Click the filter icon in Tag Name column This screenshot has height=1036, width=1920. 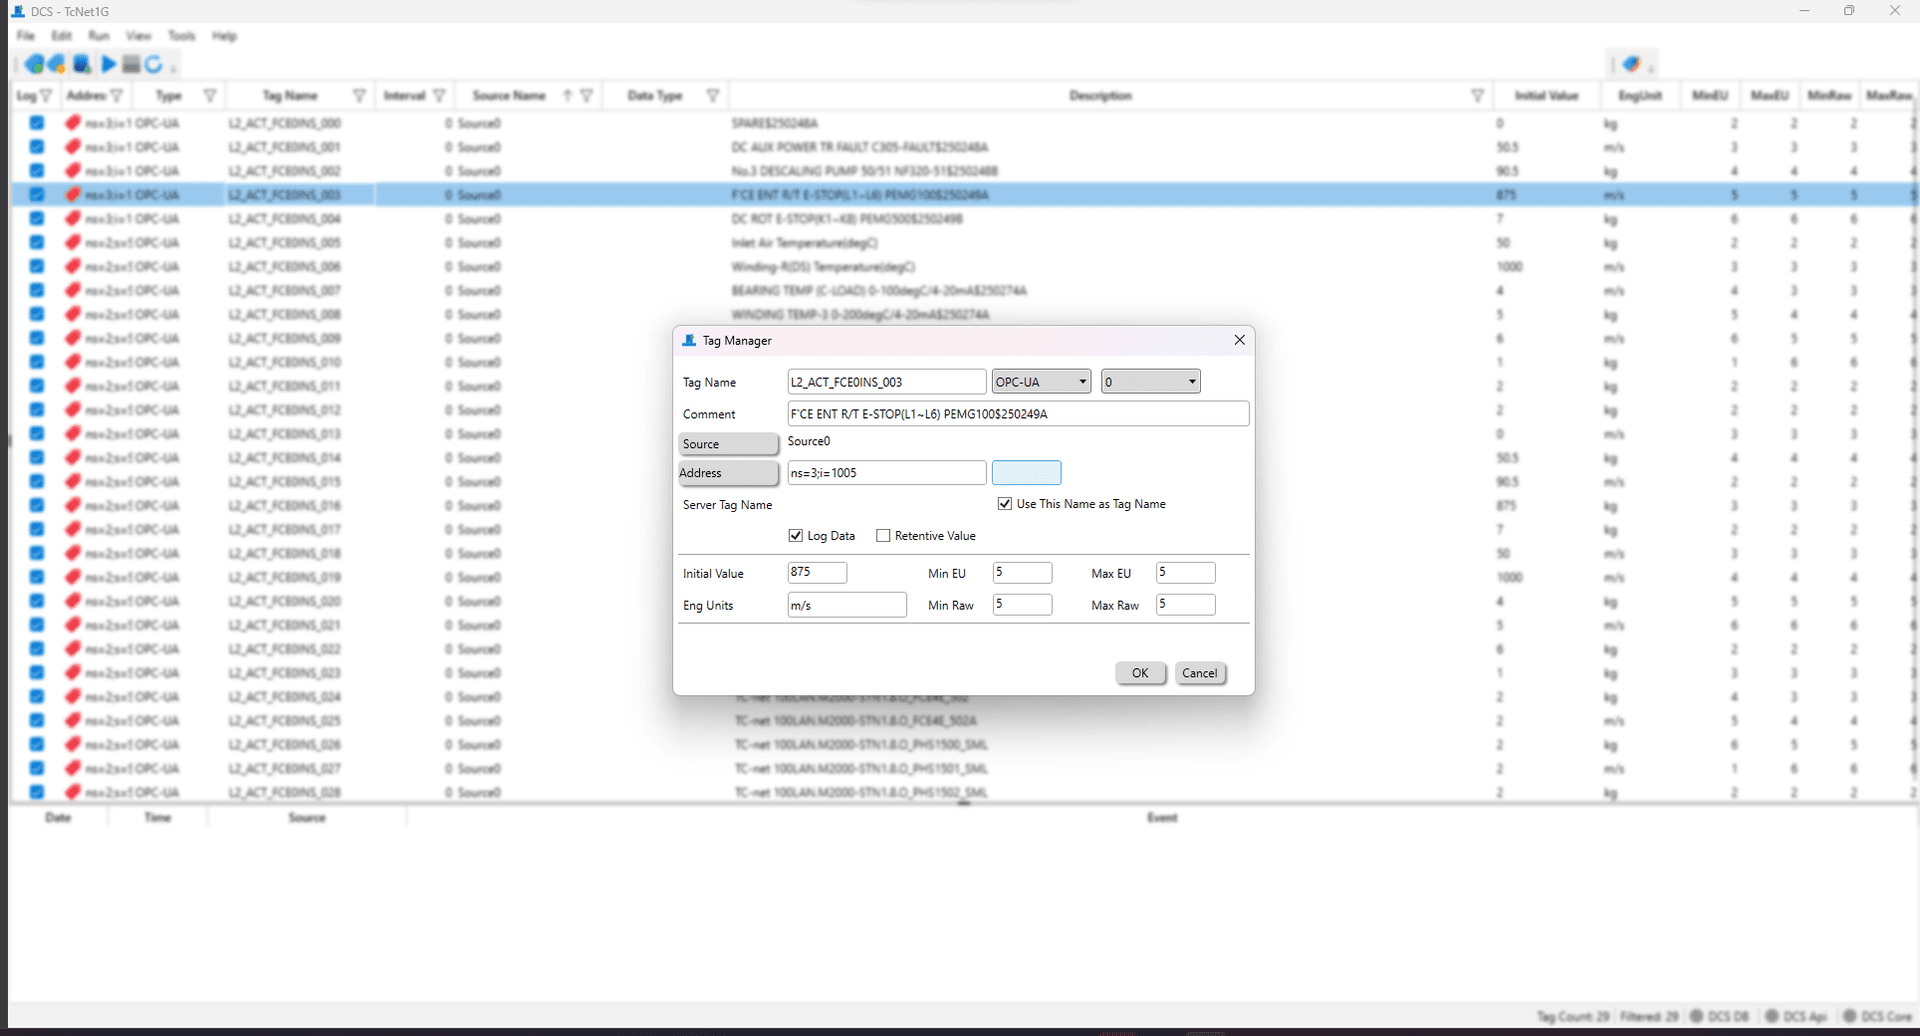(359, 96)
